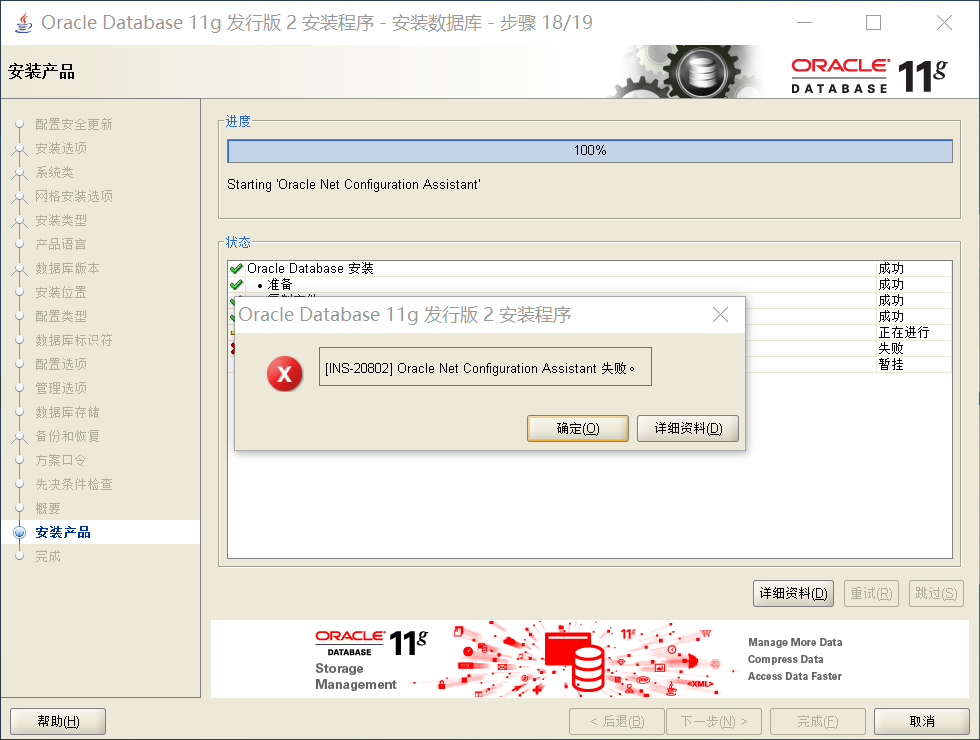Click the 准备 status row

click(590, 285)
